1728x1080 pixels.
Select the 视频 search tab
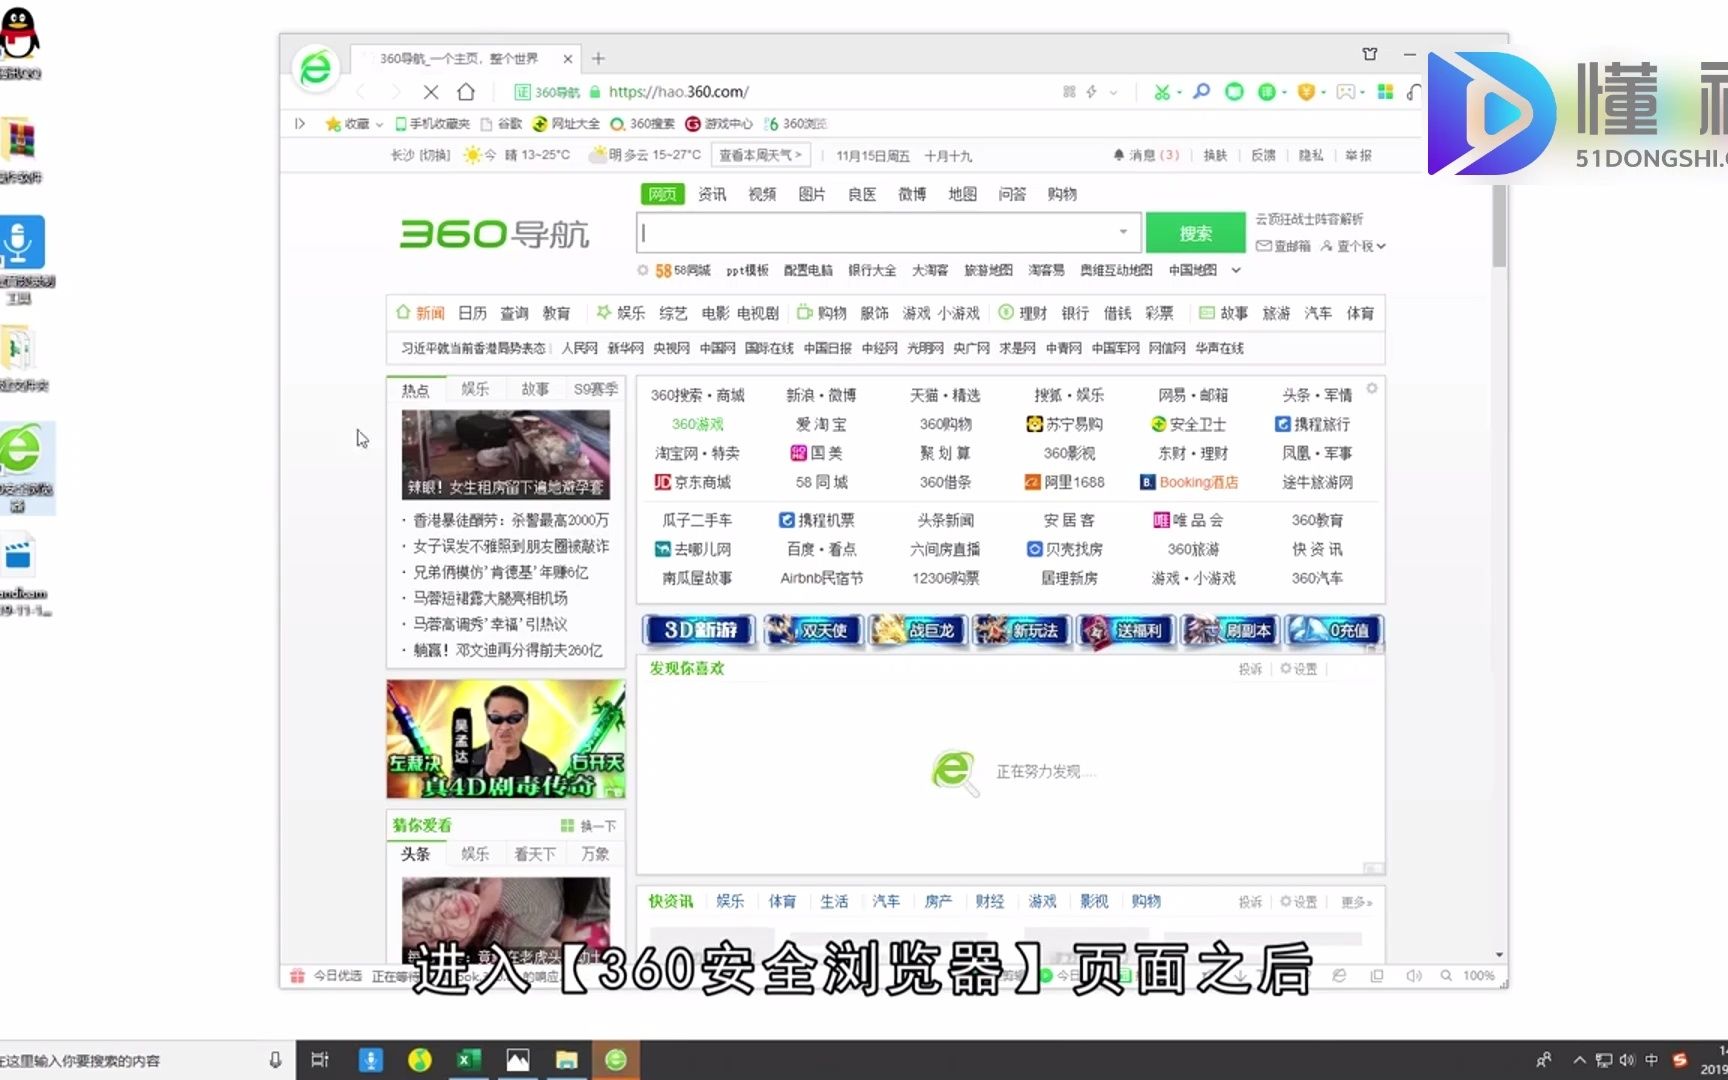coord(762,194)
